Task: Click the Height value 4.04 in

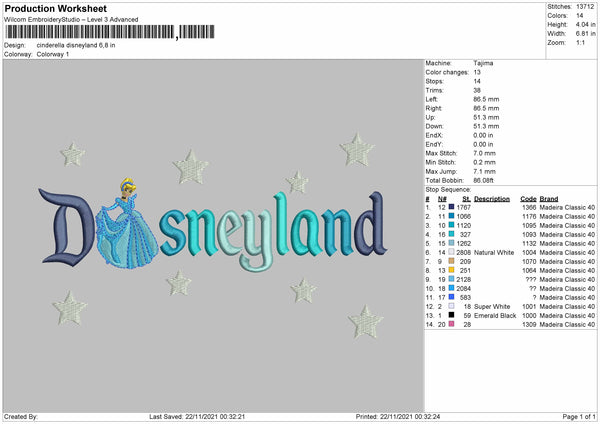Action: [585, 24]
